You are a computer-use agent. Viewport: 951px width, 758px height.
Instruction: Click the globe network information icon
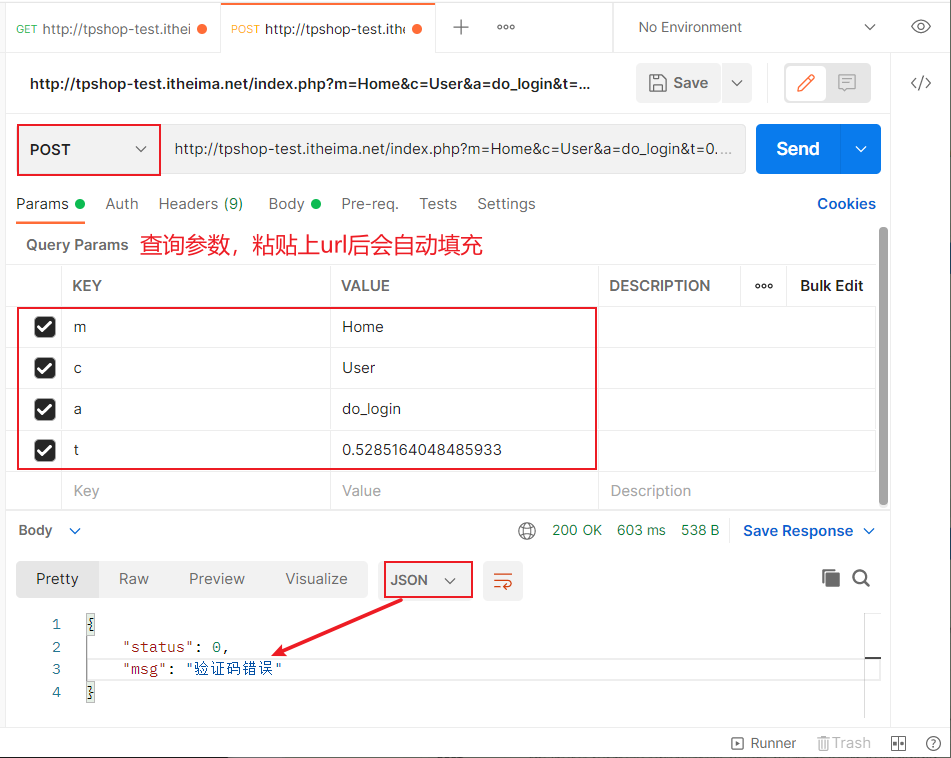click(527, 530)
